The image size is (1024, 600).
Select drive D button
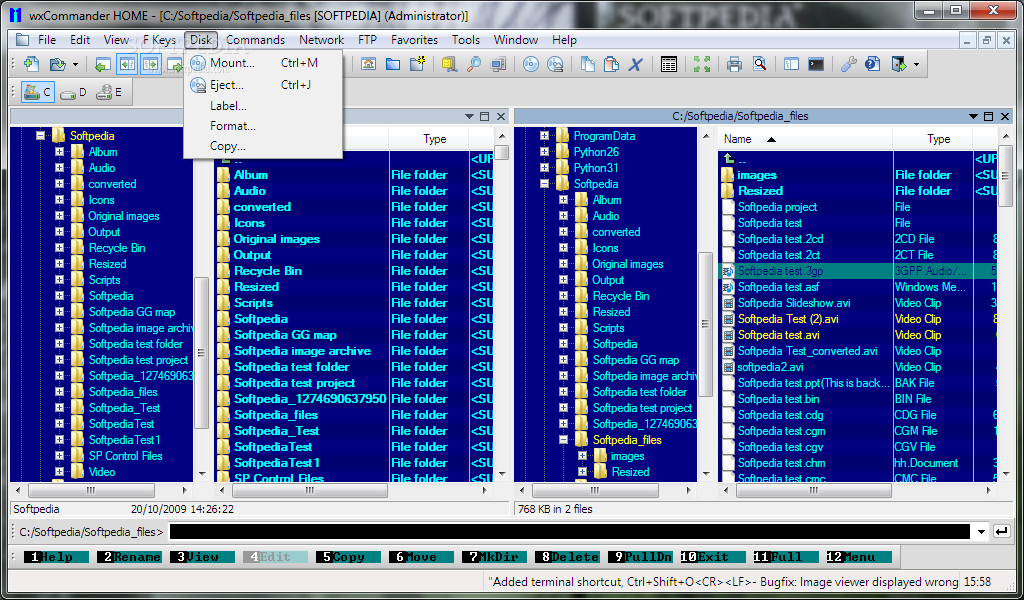click(x=72, y=93)
